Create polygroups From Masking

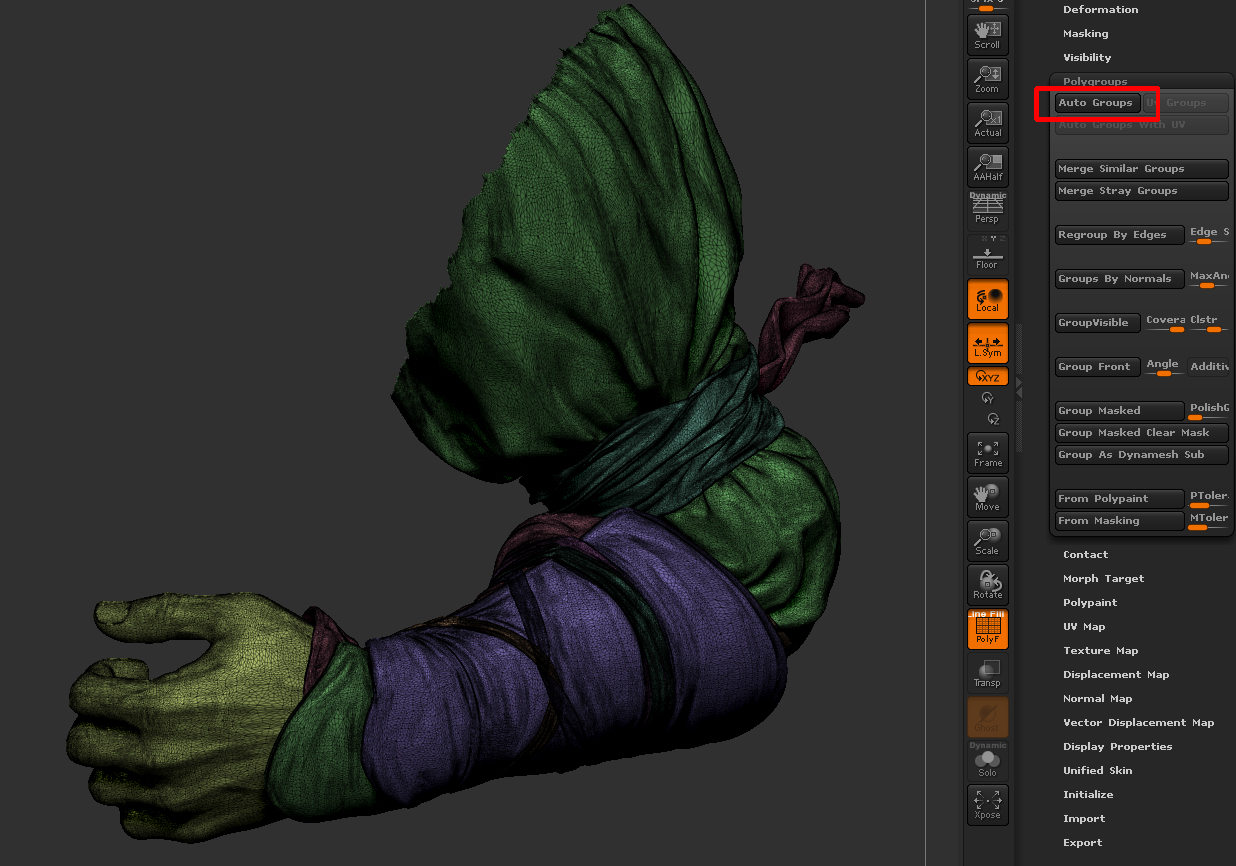coord(1120,521)
